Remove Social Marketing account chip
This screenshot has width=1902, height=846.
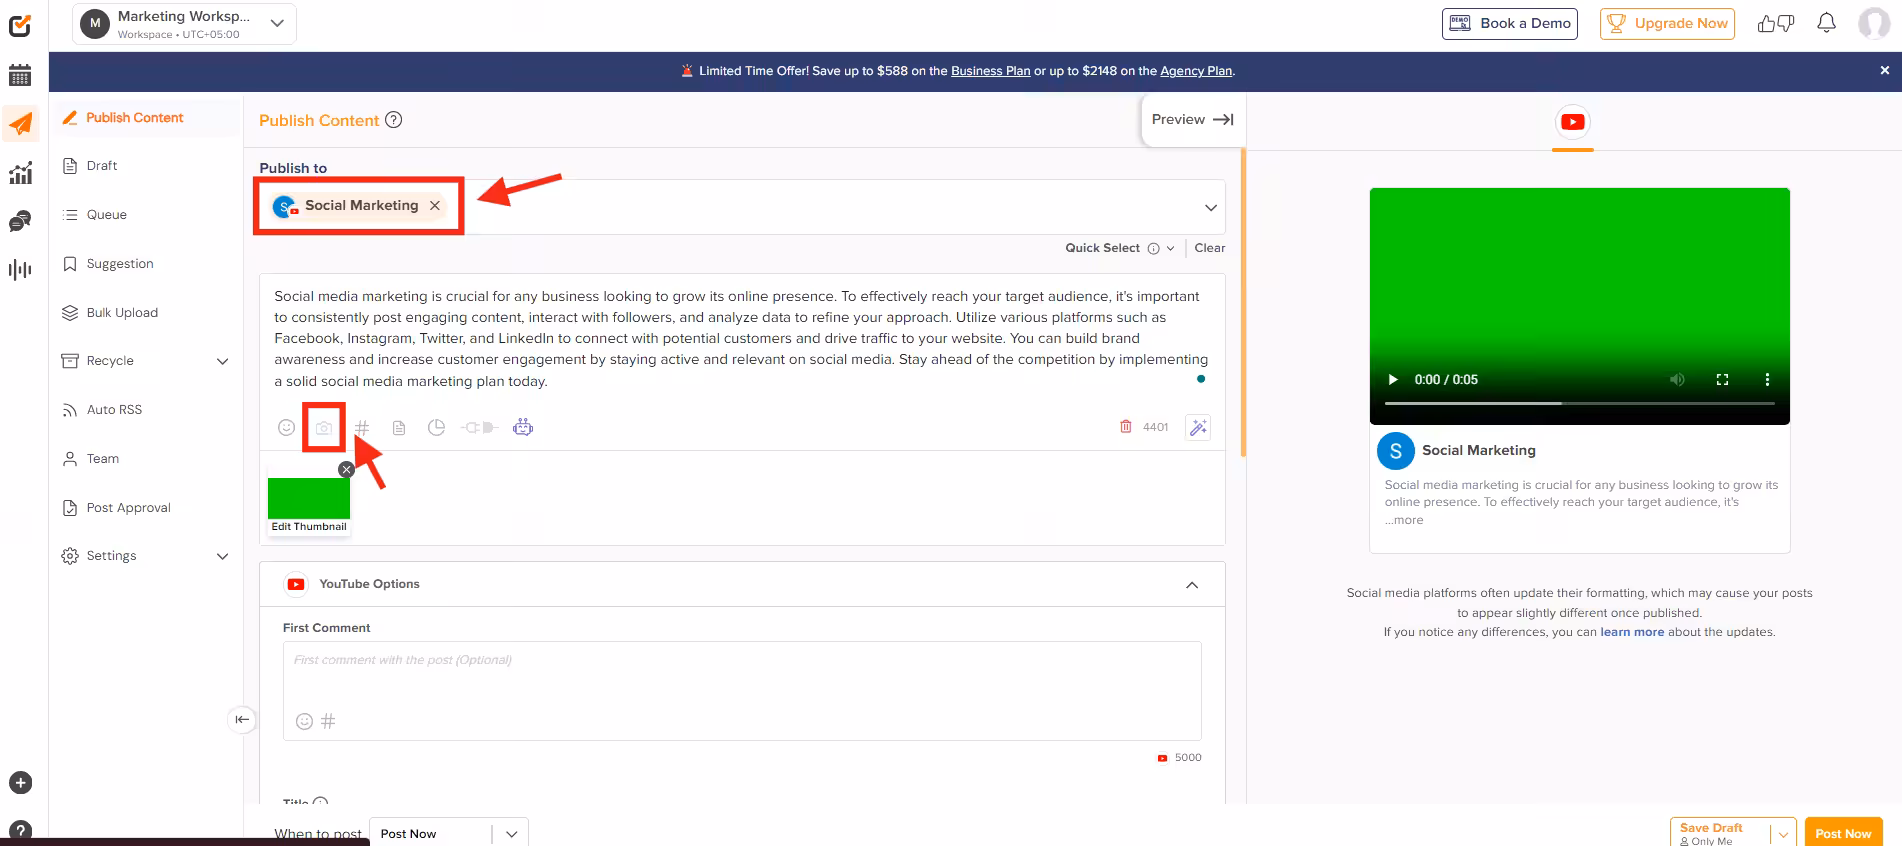[x=435, y=206]
